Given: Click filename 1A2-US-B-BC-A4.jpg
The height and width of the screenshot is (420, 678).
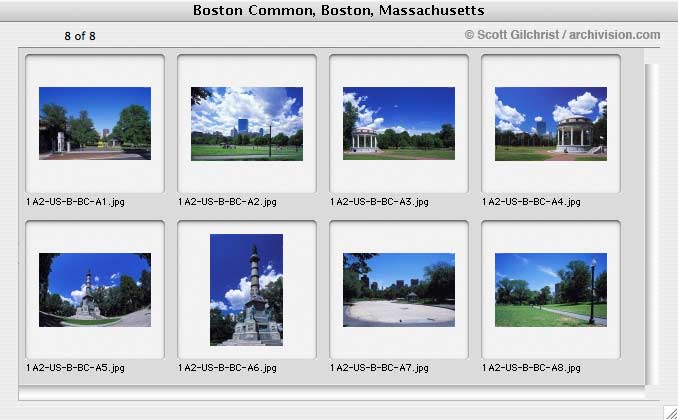Looking at the screenshot, I should click(x=531, y=202).
